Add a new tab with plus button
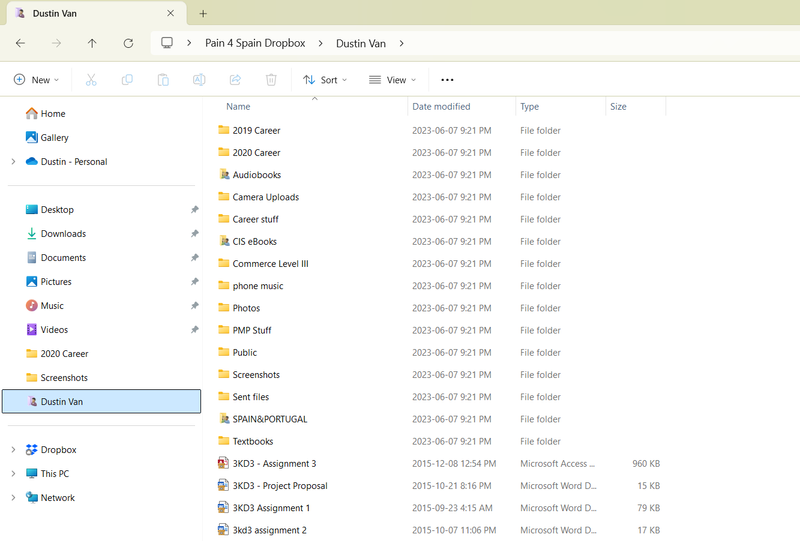800x541 pixels. [x=203, y=14]
